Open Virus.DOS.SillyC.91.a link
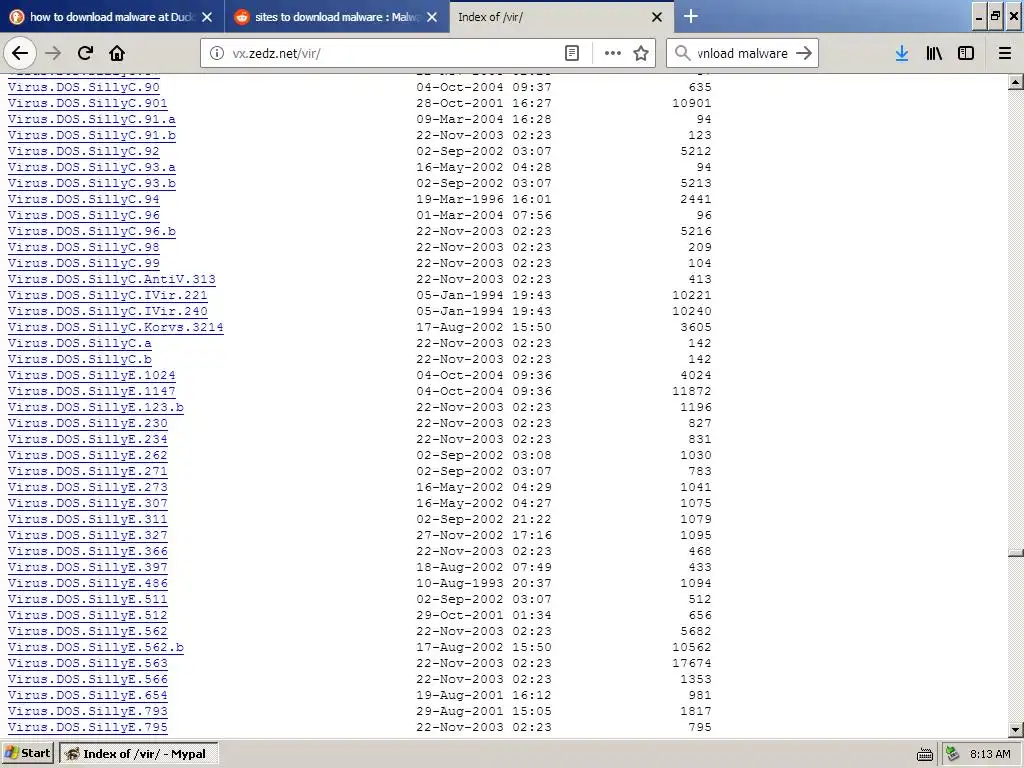This screenshot has width=1024, height=768. [x=91, y=119]
